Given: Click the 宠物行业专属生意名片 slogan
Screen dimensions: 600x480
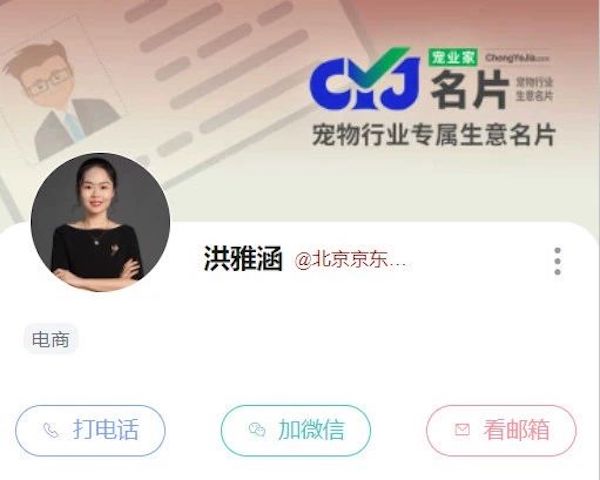Looking at the screenshot, I should [x=434, y=135].
